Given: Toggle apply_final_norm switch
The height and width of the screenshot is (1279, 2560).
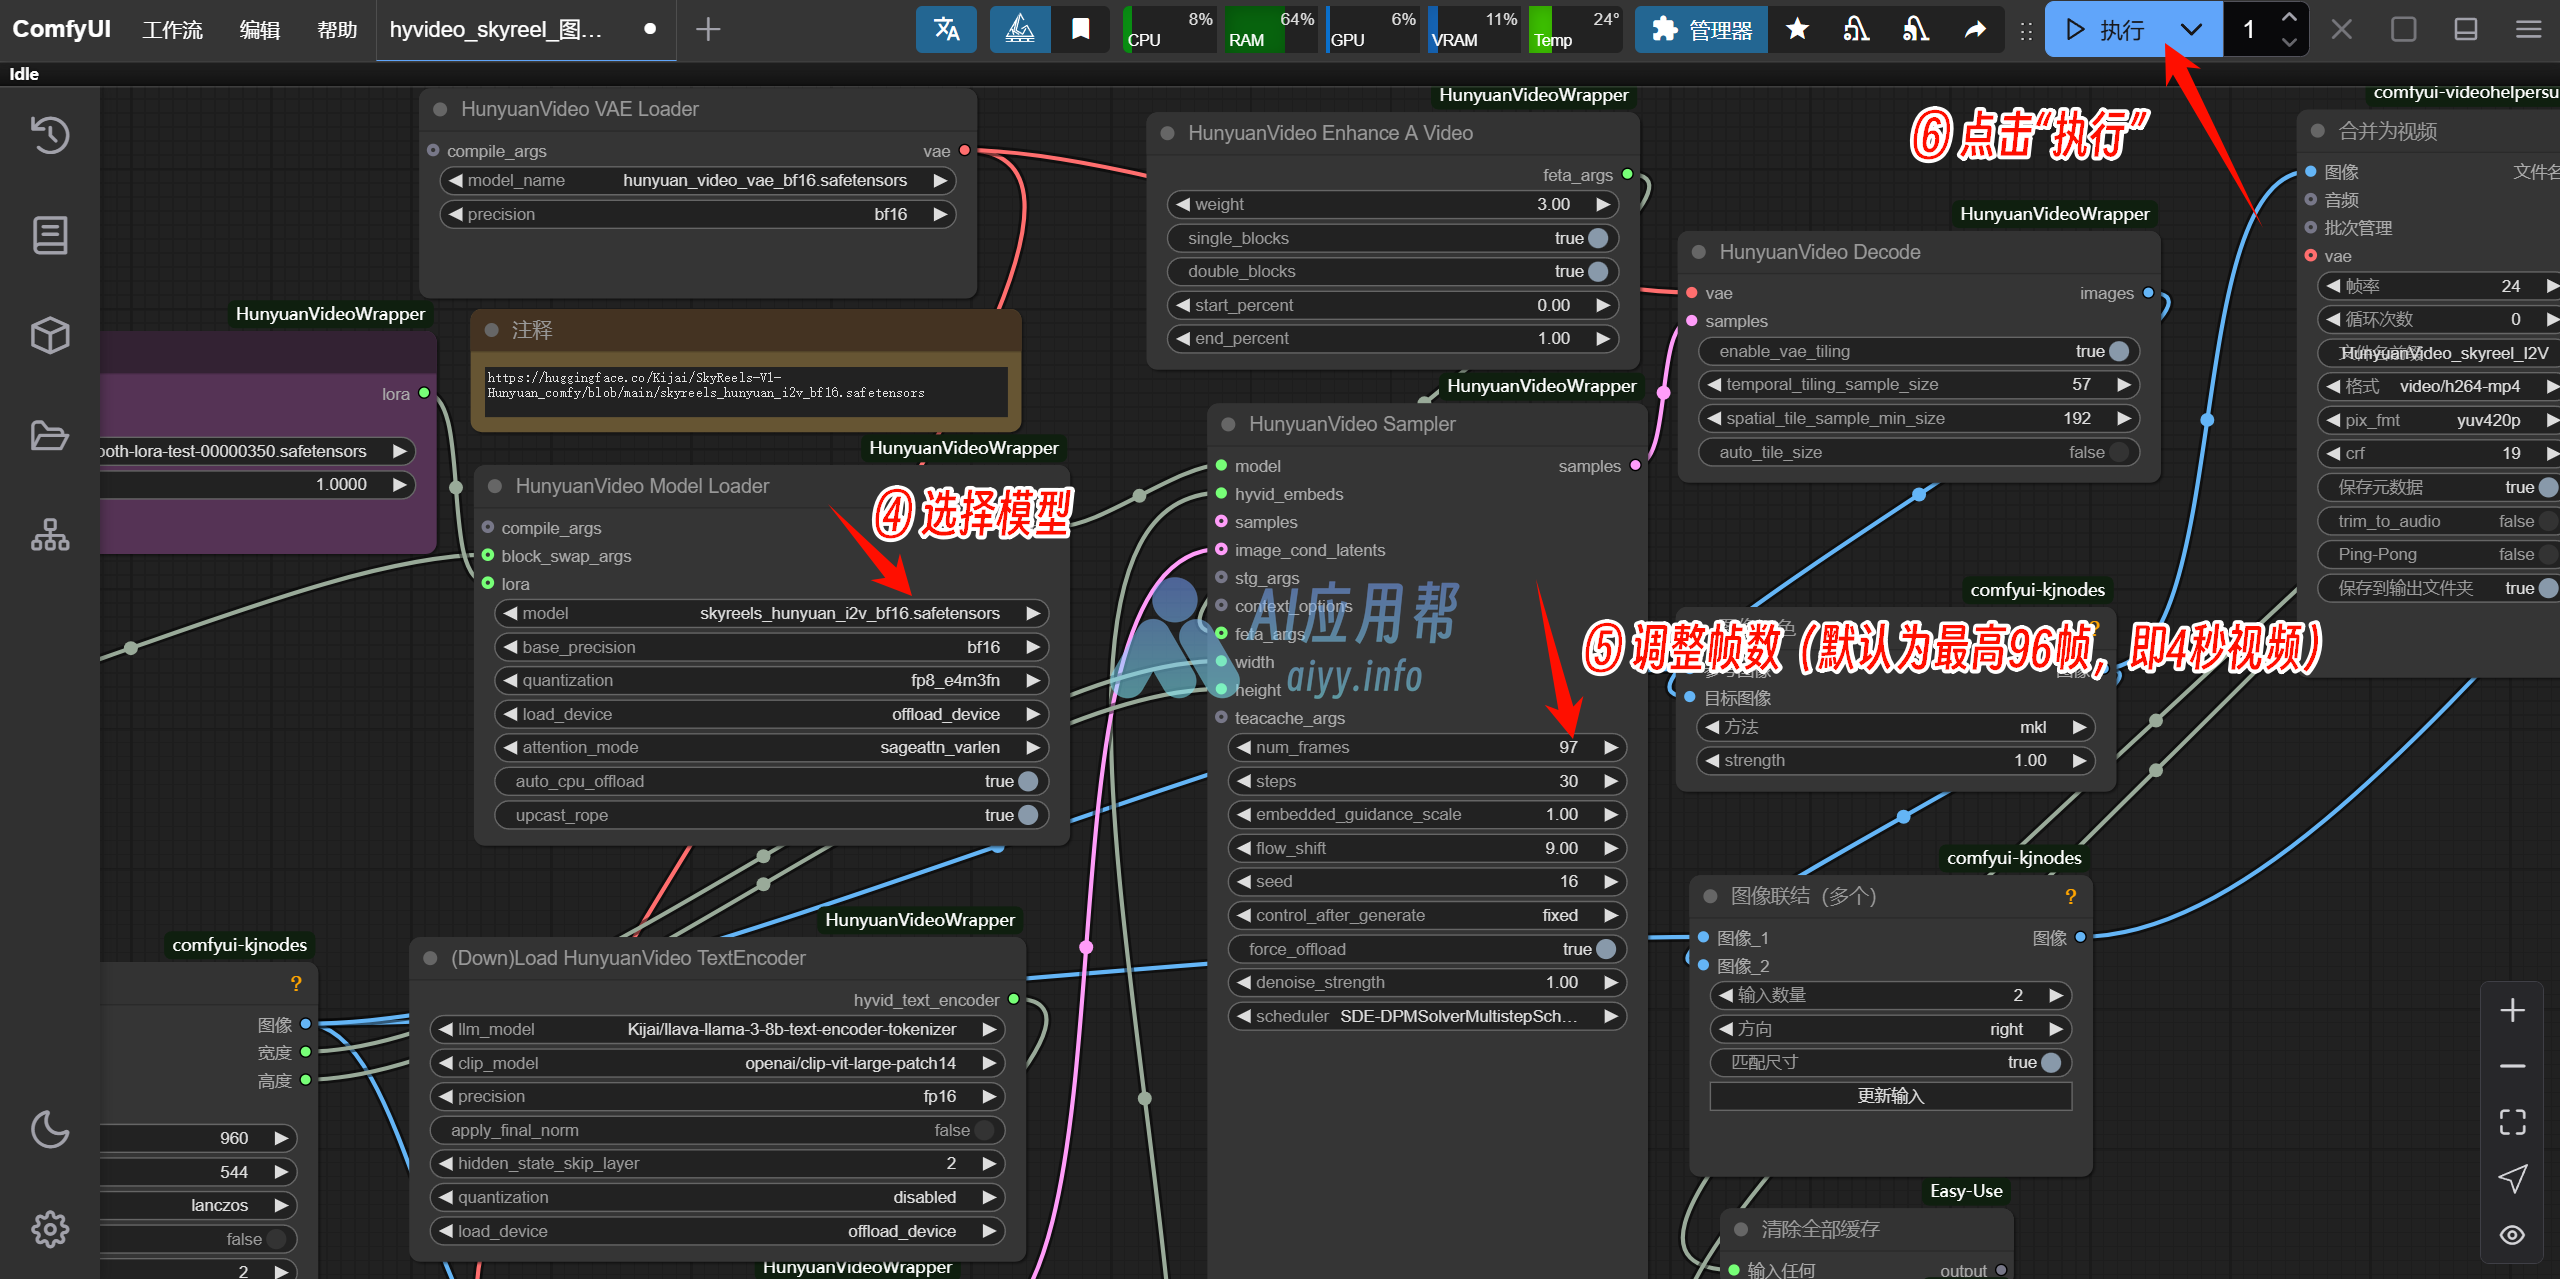Looking at the screenshot, I should point(984,1130).
